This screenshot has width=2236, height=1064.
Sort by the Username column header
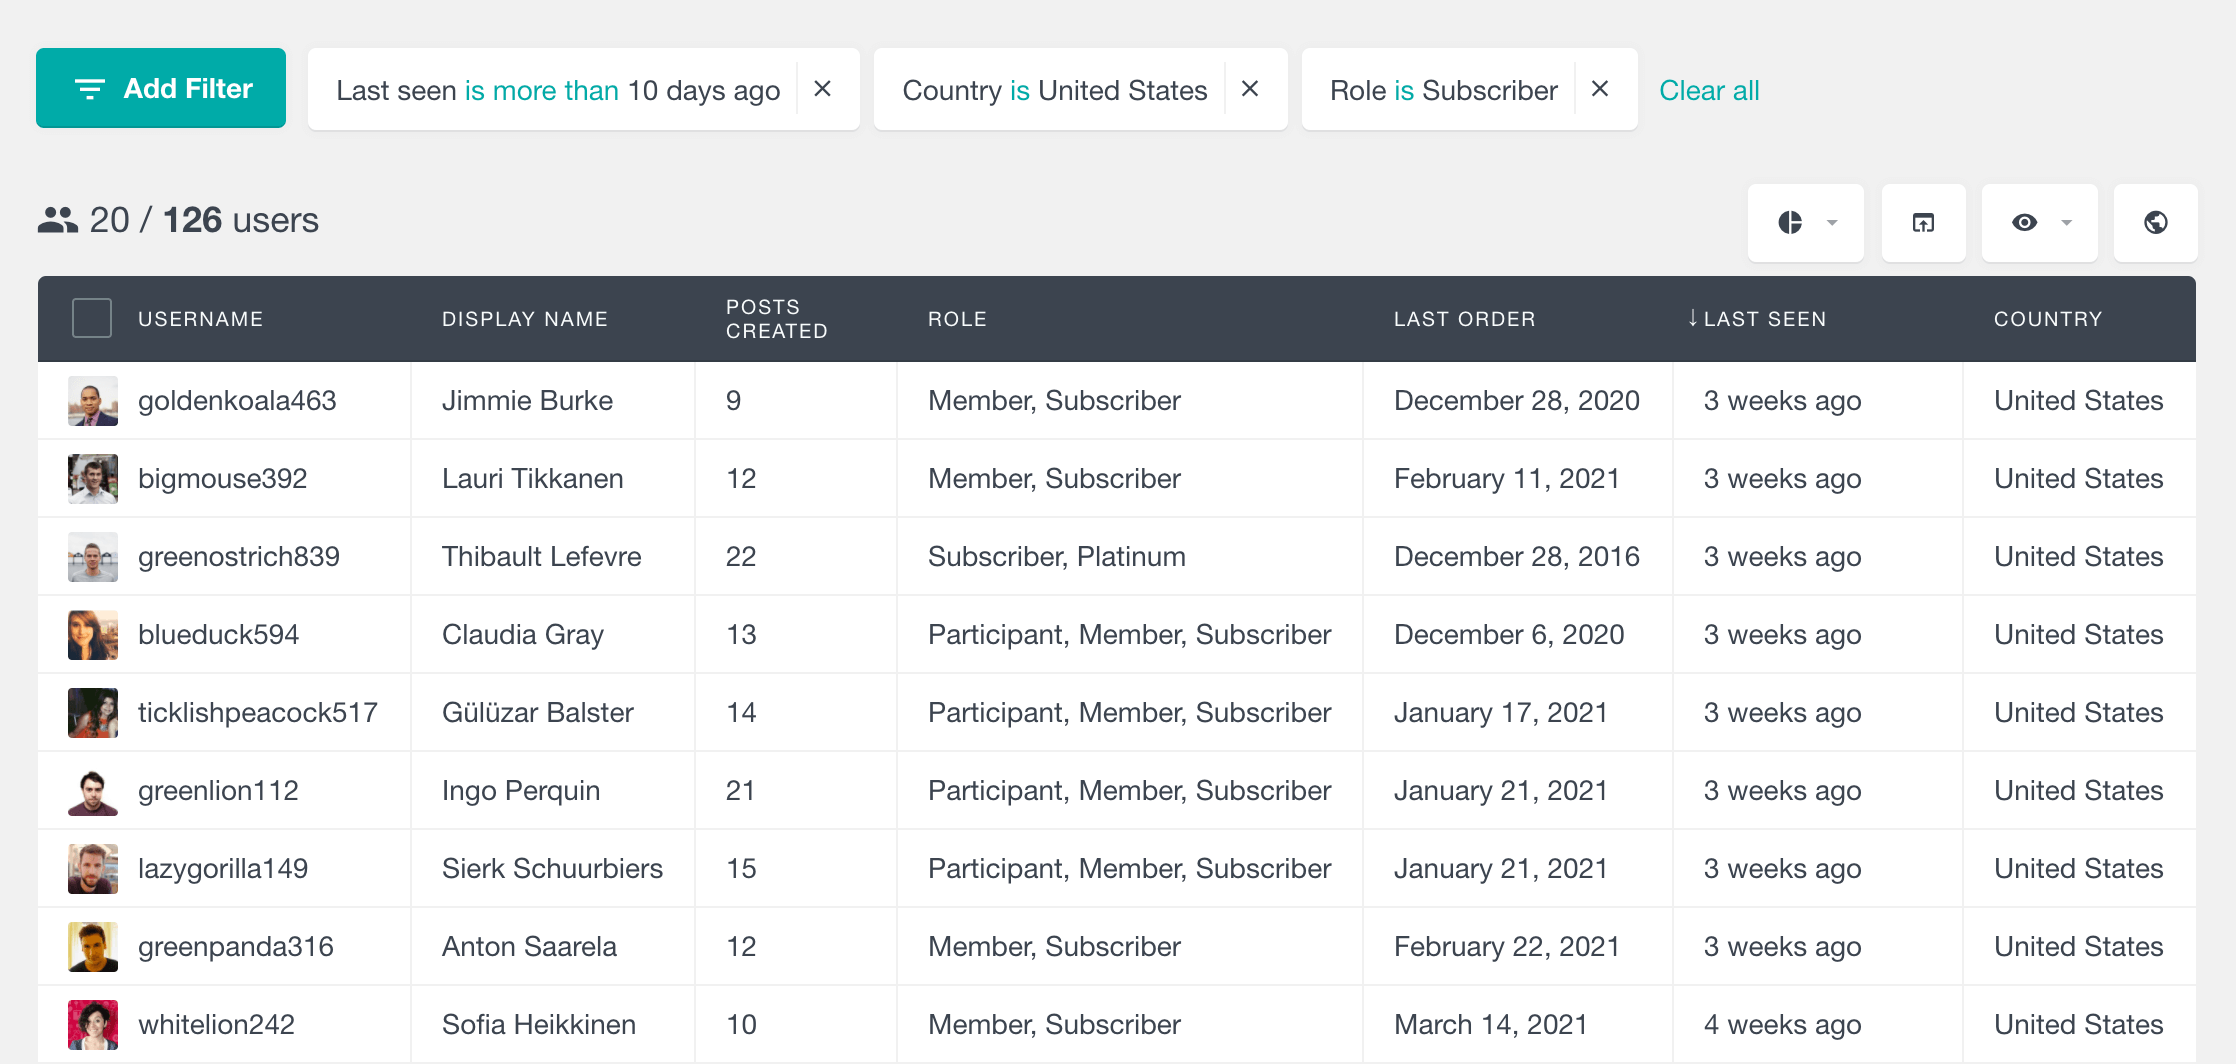[201, 319]
